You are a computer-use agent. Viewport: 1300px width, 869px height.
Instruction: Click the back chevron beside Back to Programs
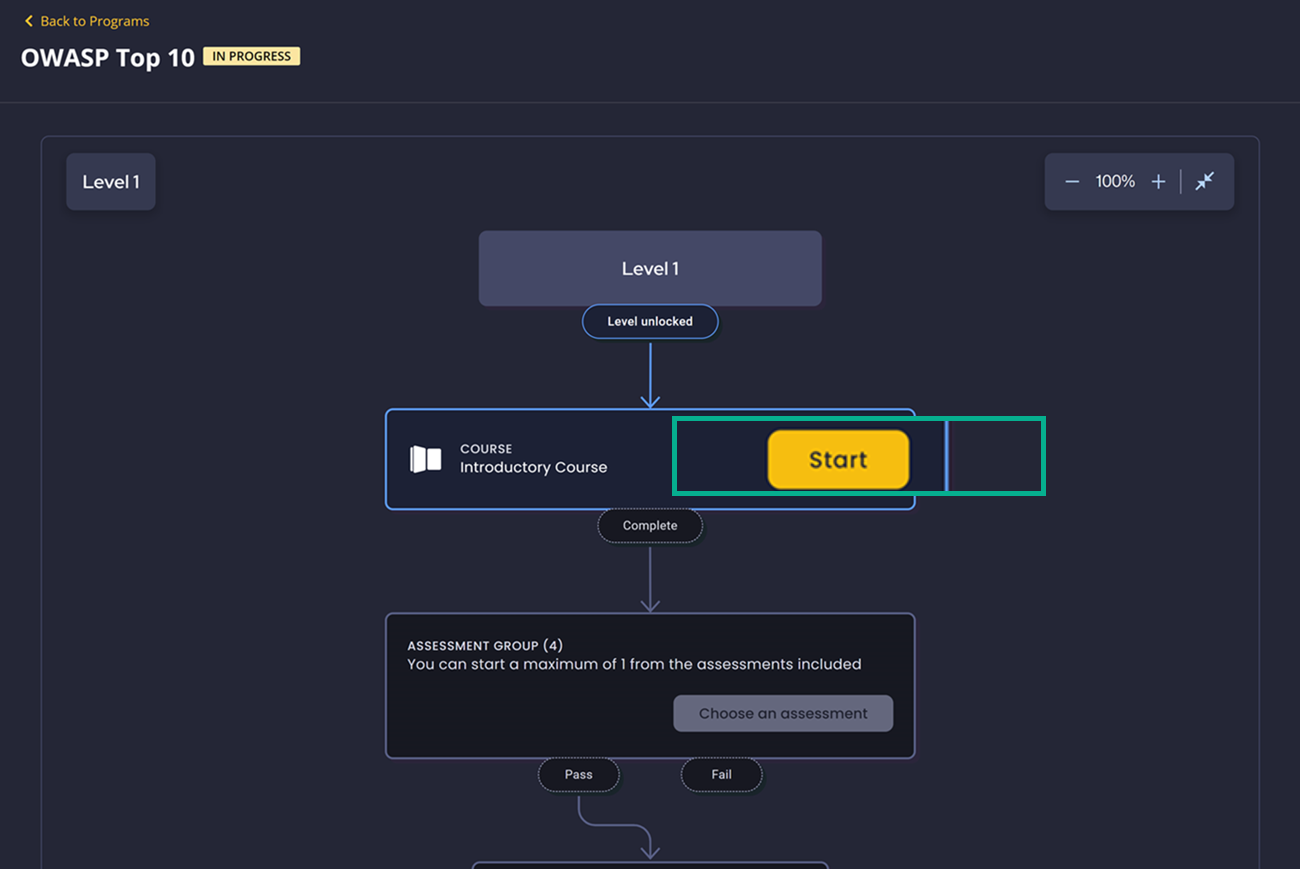pyautogui.click(x=29, y=21)
